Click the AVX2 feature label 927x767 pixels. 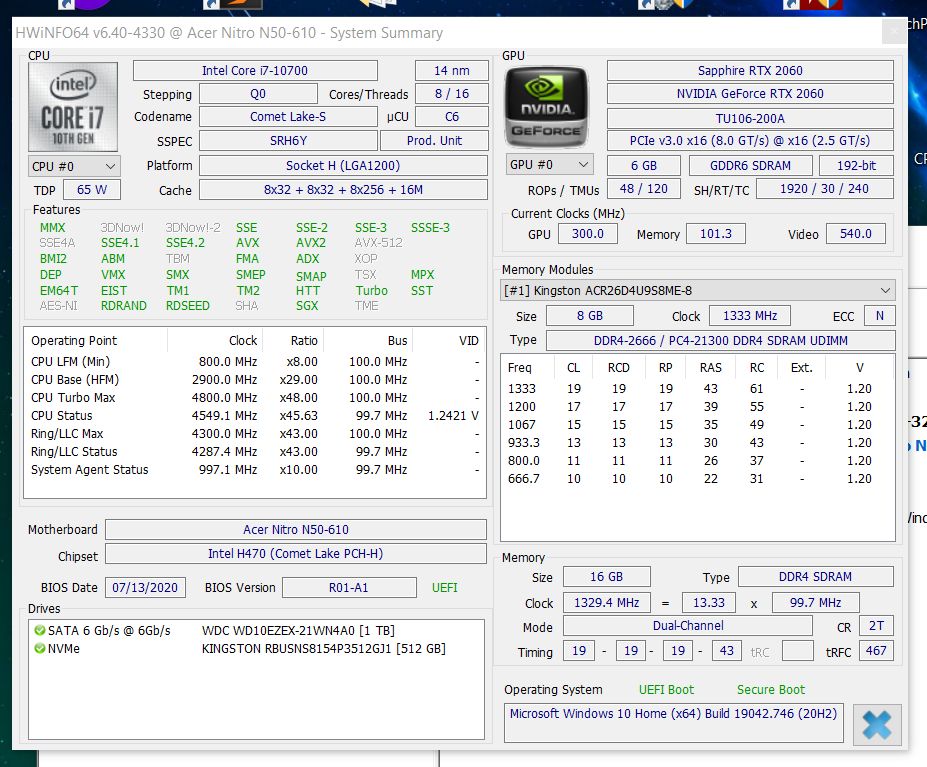click(x=311, y=243)
